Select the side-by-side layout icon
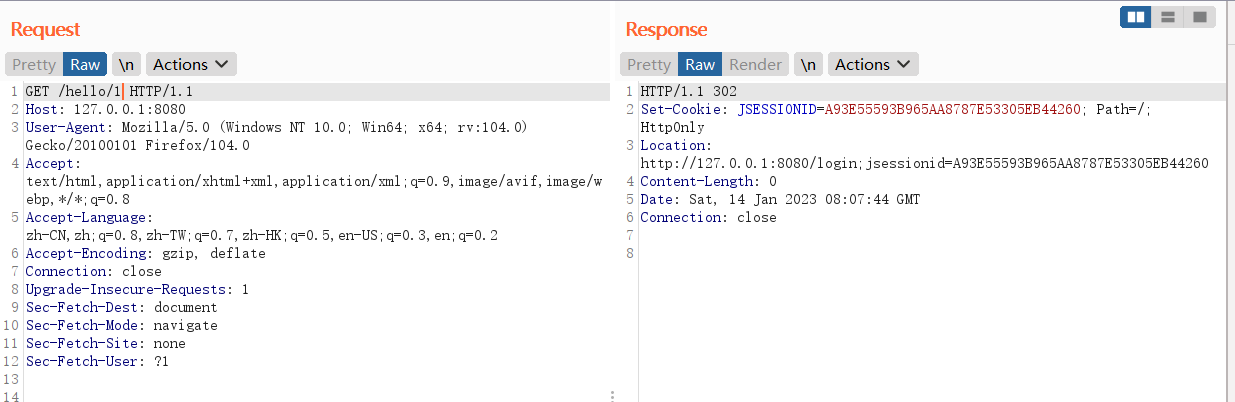 tap(1135, 17)
